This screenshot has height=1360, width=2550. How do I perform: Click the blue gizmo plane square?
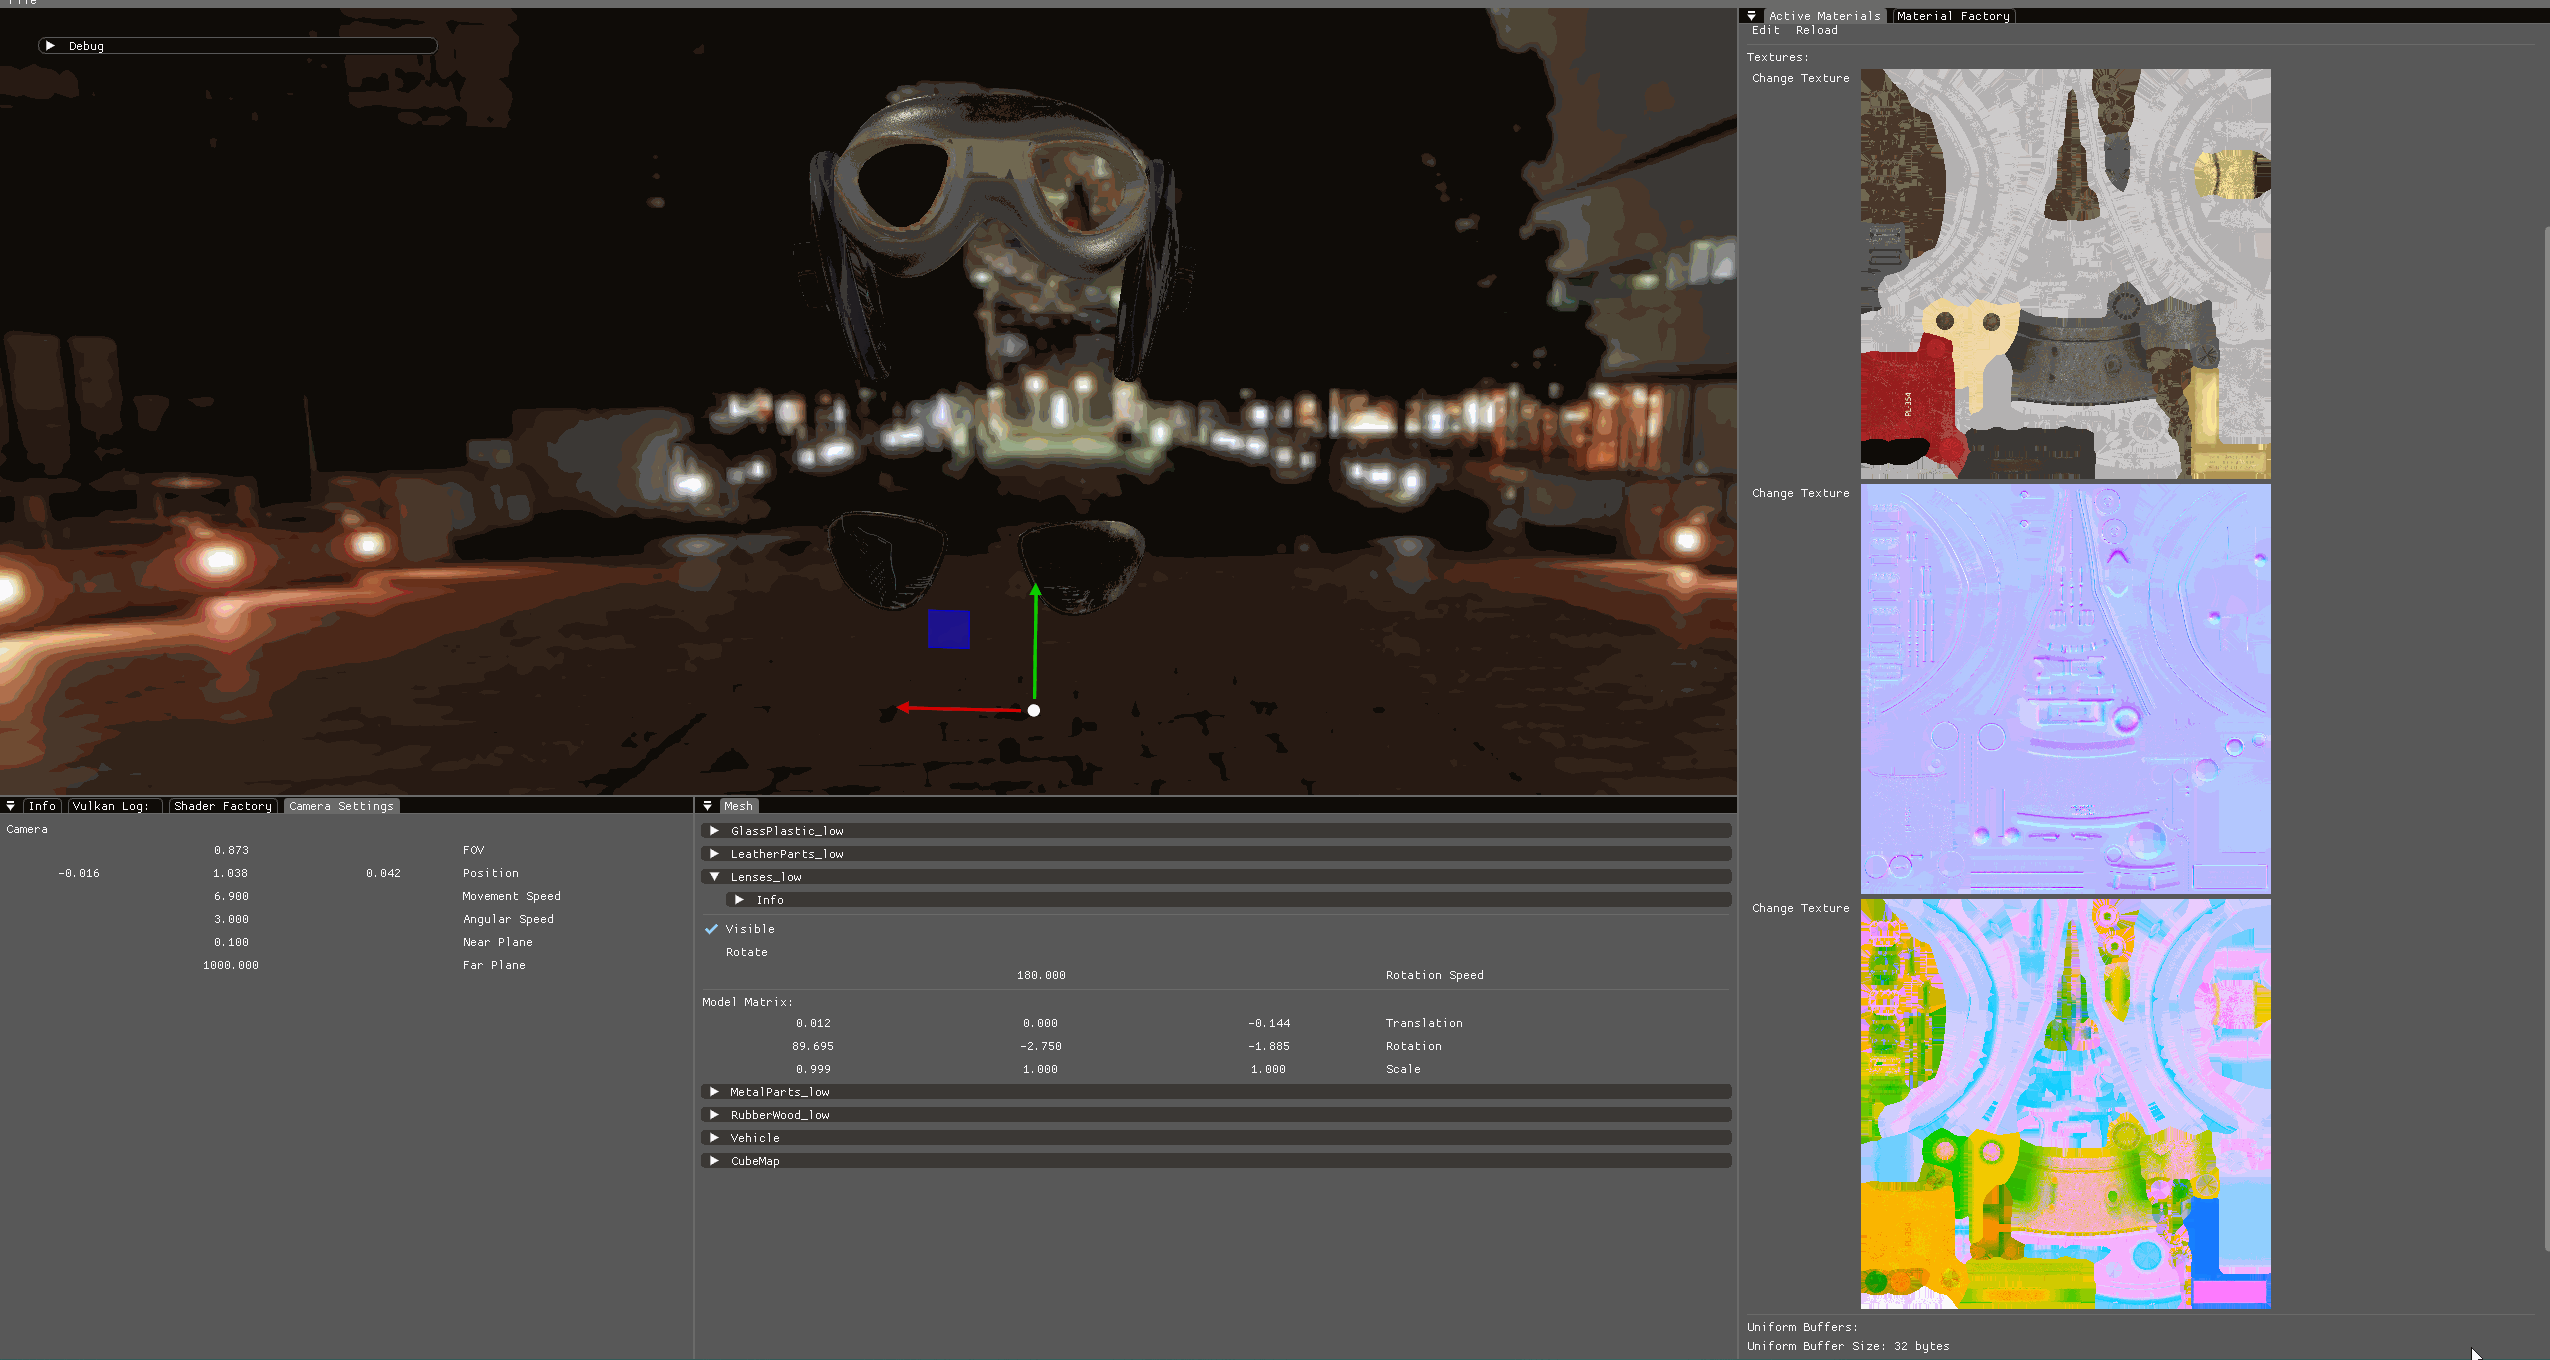click(x=948, y=629)
